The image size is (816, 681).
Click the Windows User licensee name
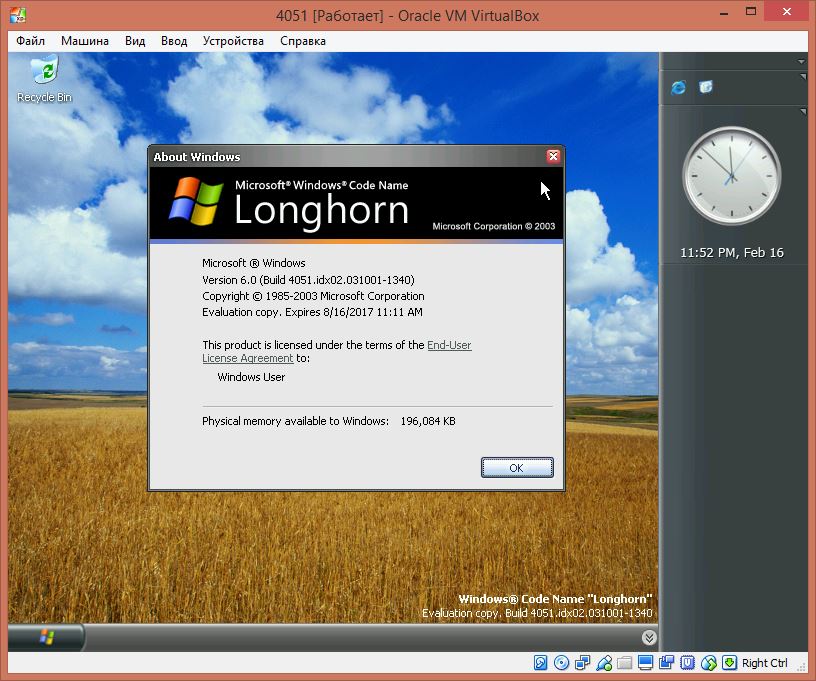[251, 377]
